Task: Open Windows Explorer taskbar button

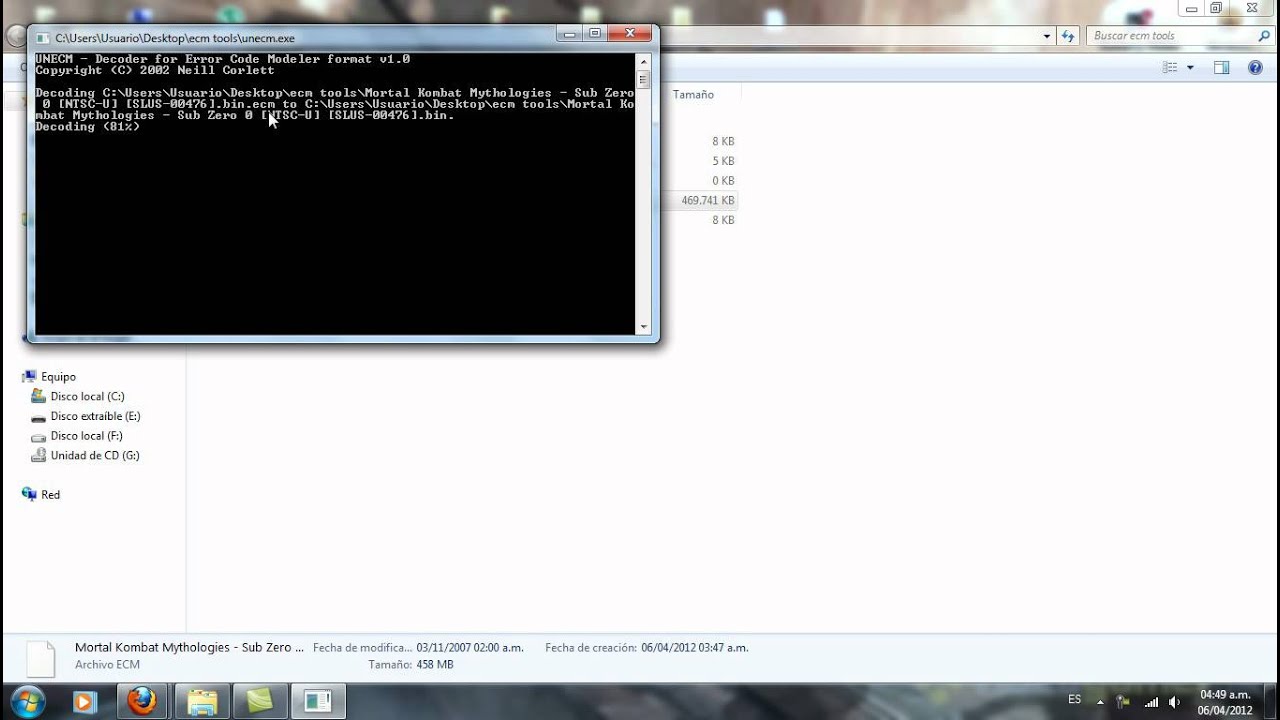Action: point(201,701)
